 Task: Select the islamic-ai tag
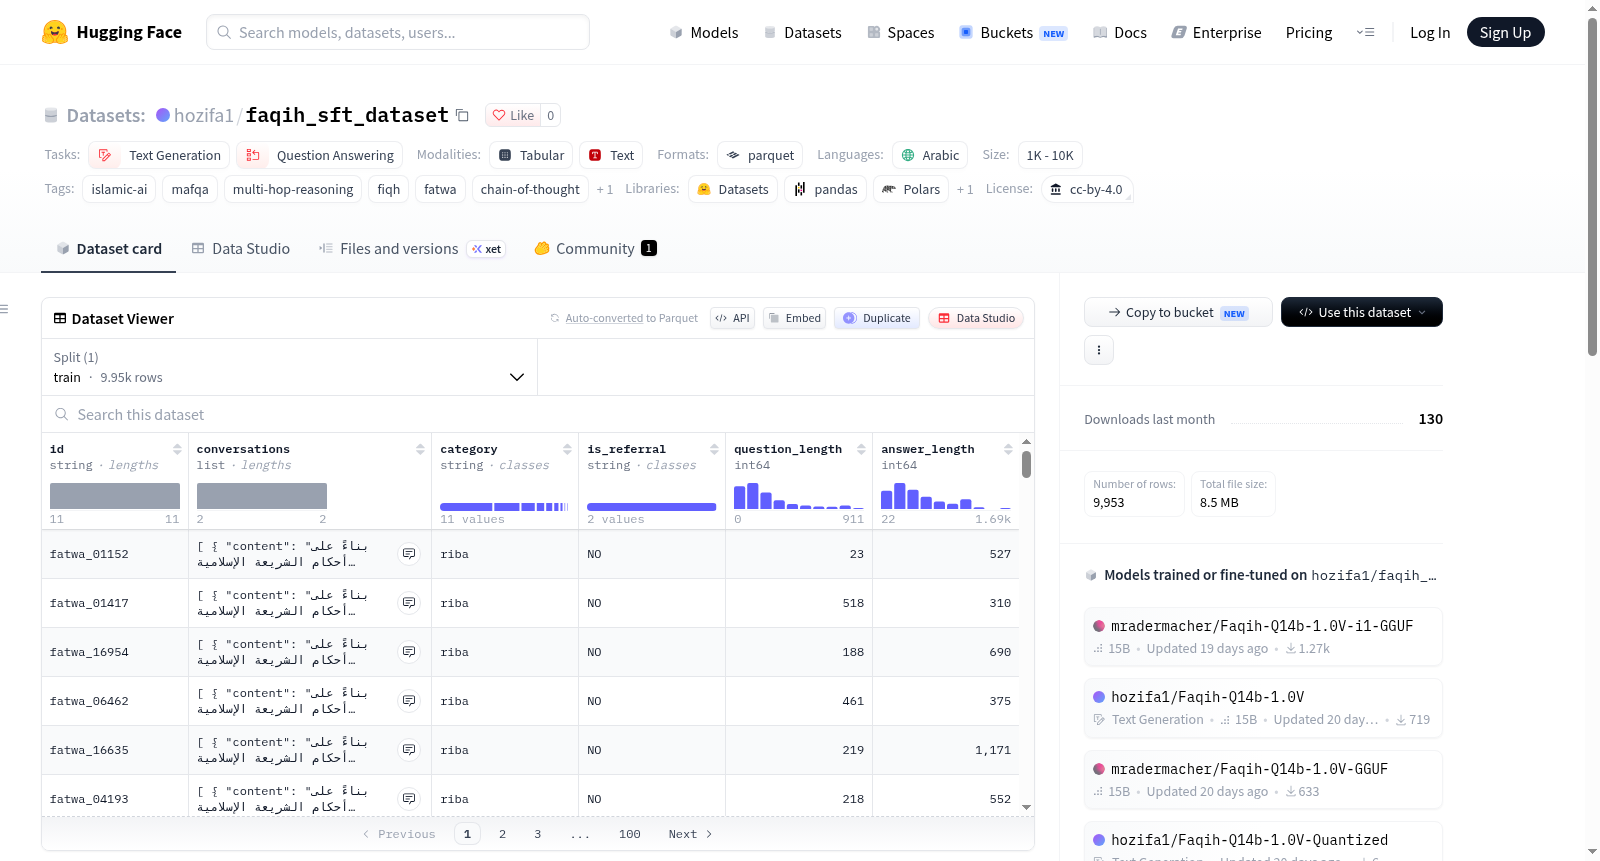pyautogui.click(x=119, y=189)
